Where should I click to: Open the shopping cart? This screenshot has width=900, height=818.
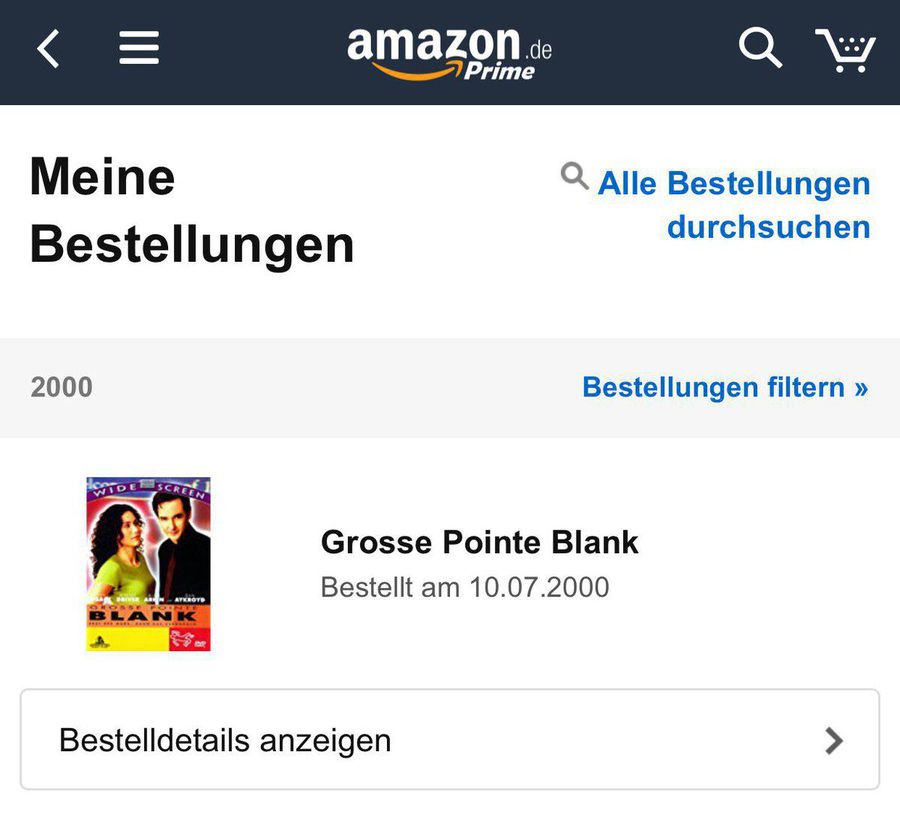coord(845,49)
